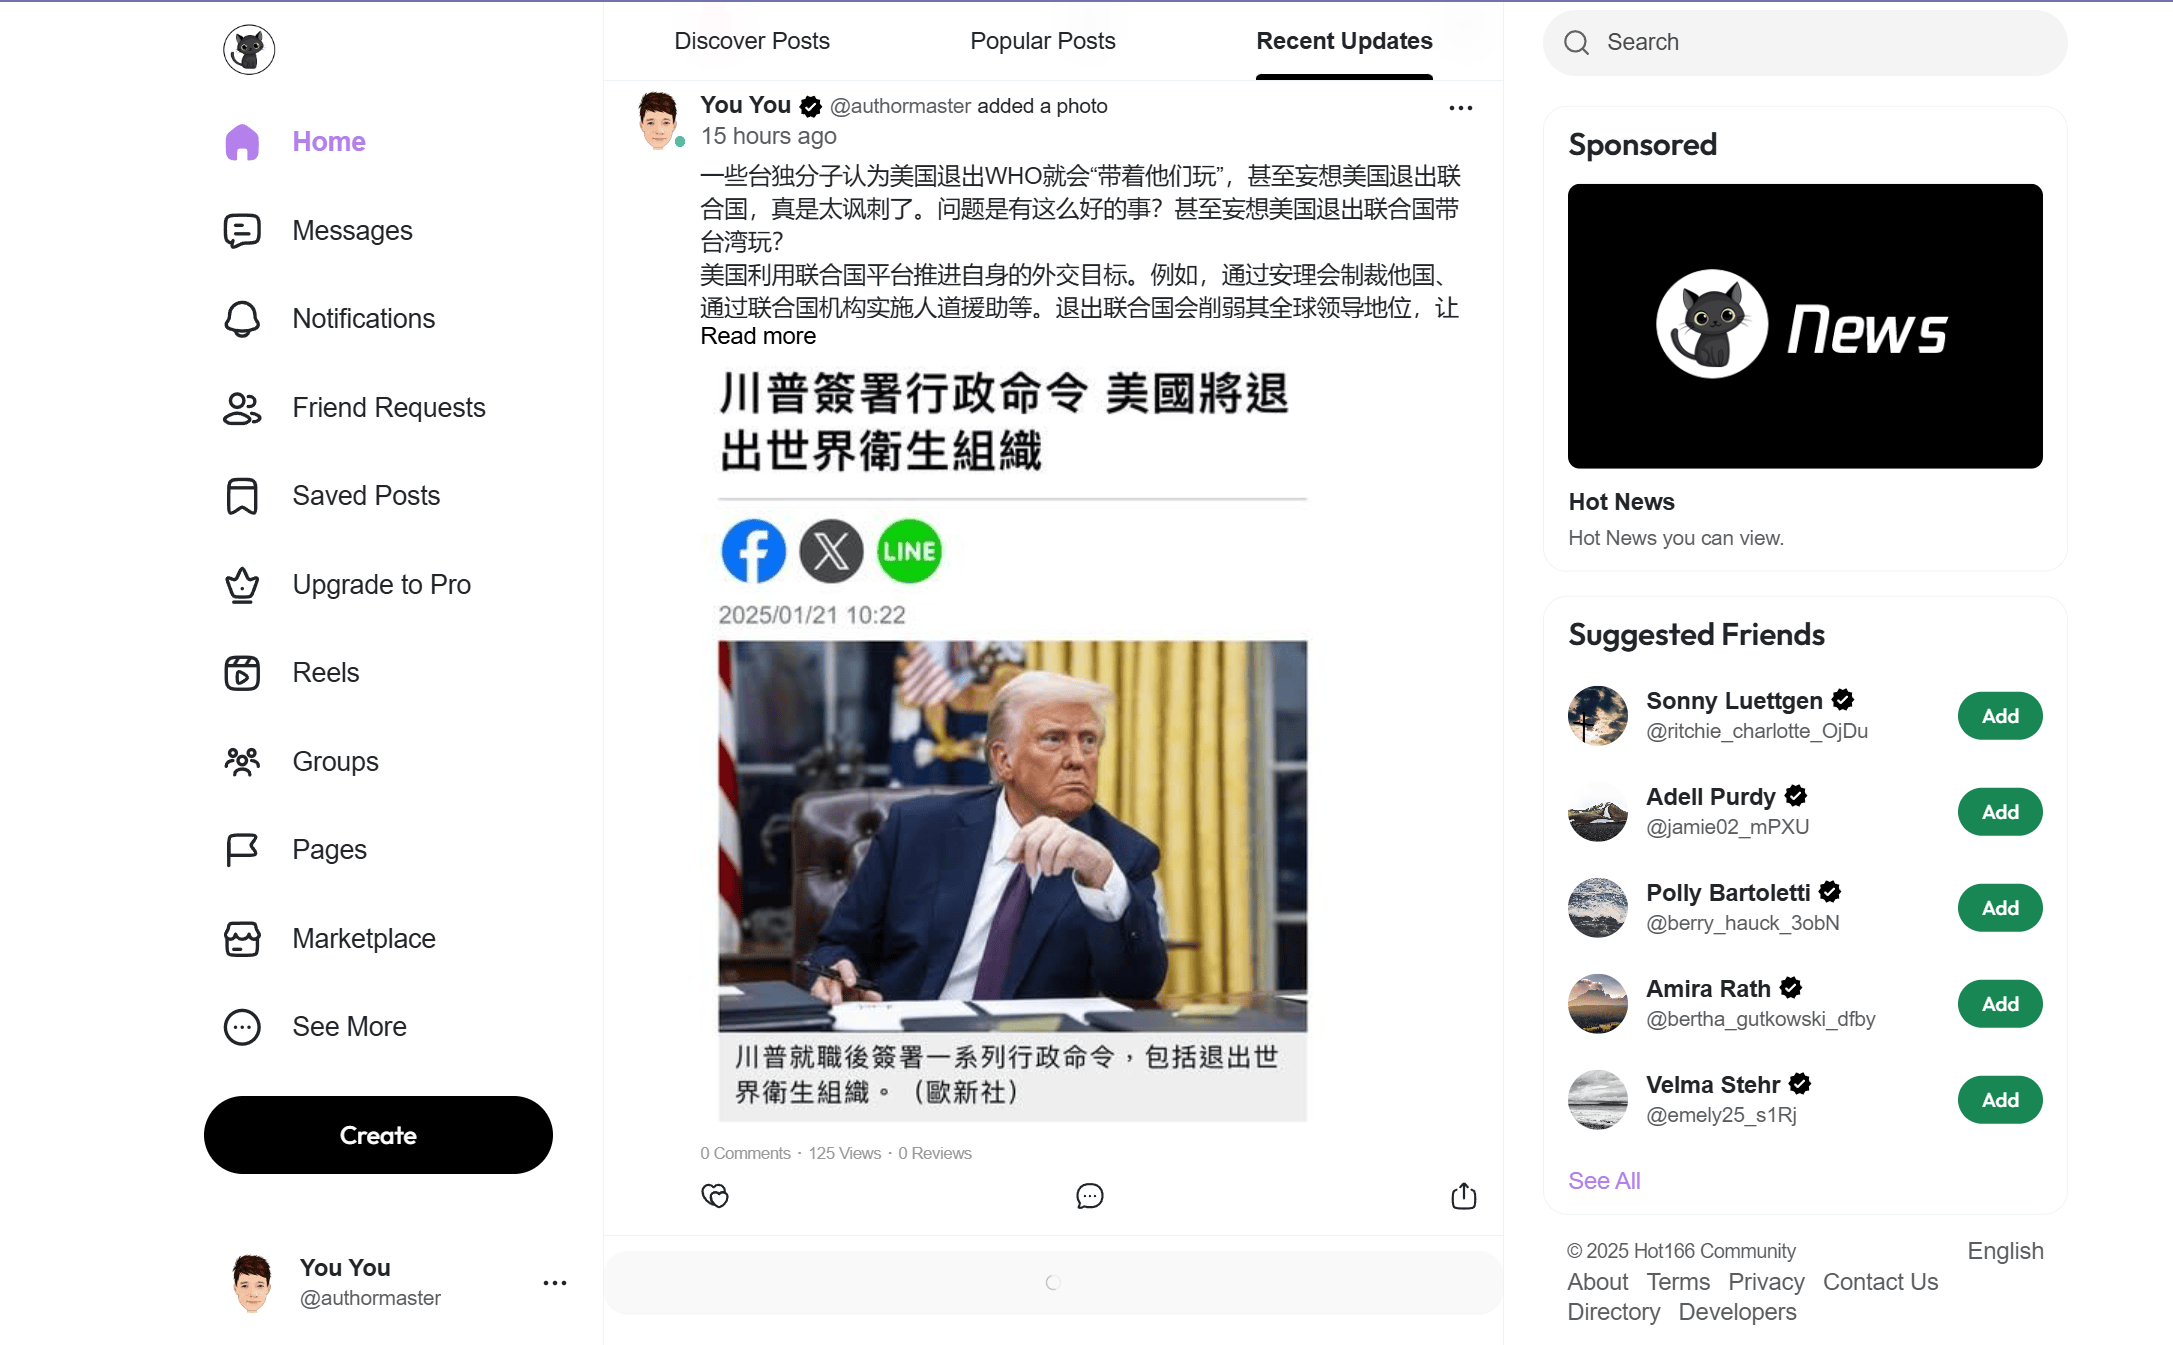The image size is (2173, 1345).
Task: Switch to Discover Posts tab
Action: click(750, 42)
